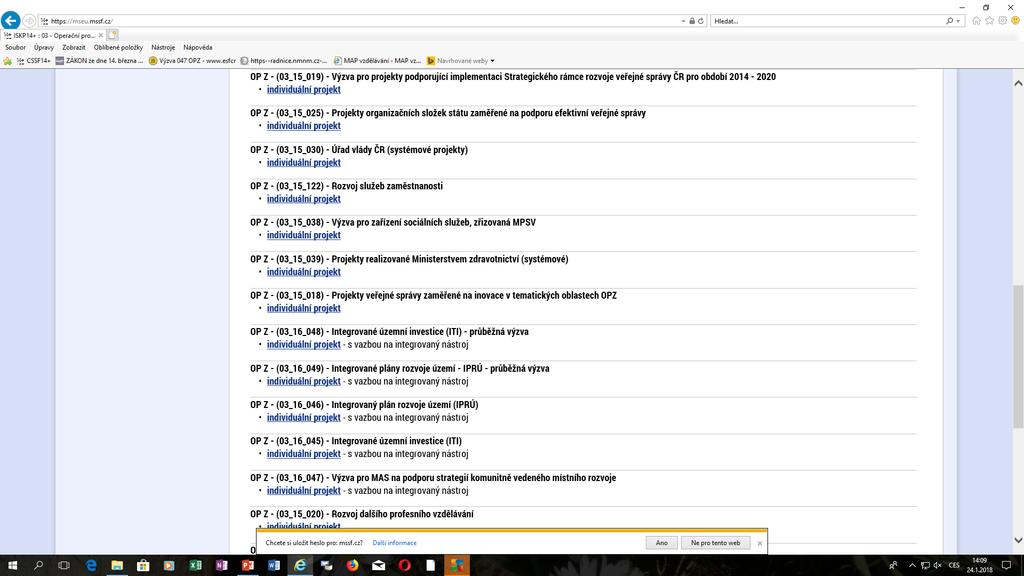Switch to Internet Explorer taskbar icon
Screen dimensions: 1024x576
coord(300,566)
